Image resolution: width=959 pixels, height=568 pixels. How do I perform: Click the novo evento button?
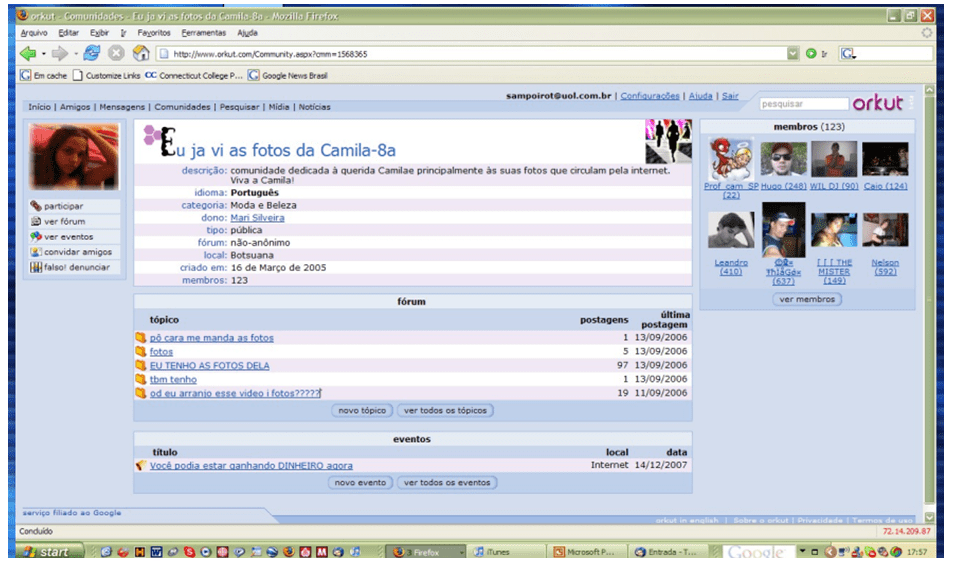point(360,483)
